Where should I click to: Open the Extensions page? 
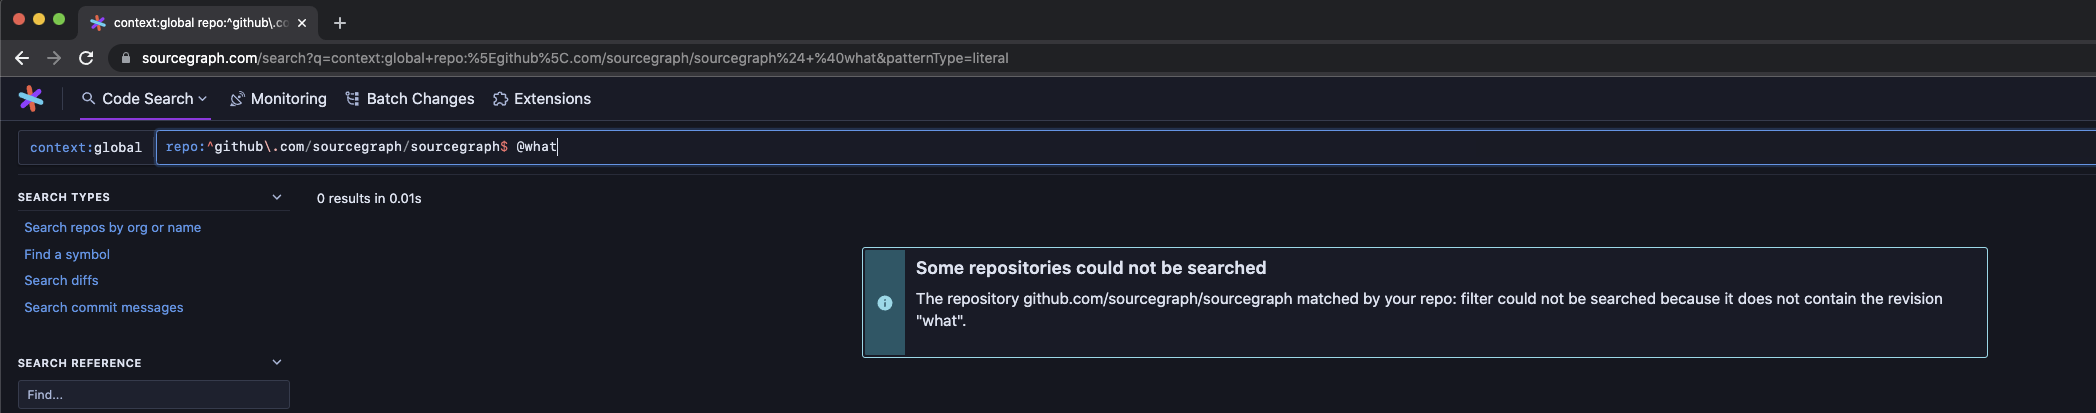(x=542, y=99)
